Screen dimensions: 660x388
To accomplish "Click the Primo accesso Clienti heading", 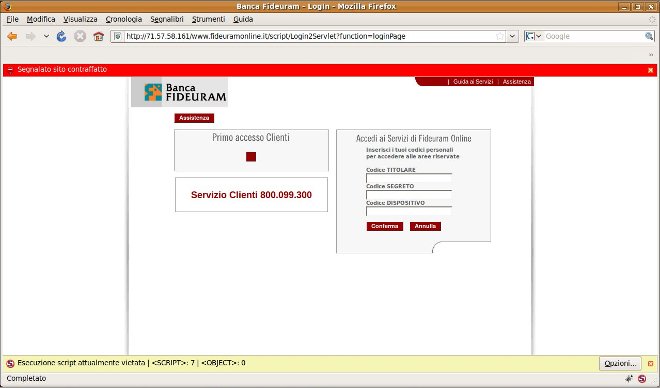I will [x=251, y=138].
